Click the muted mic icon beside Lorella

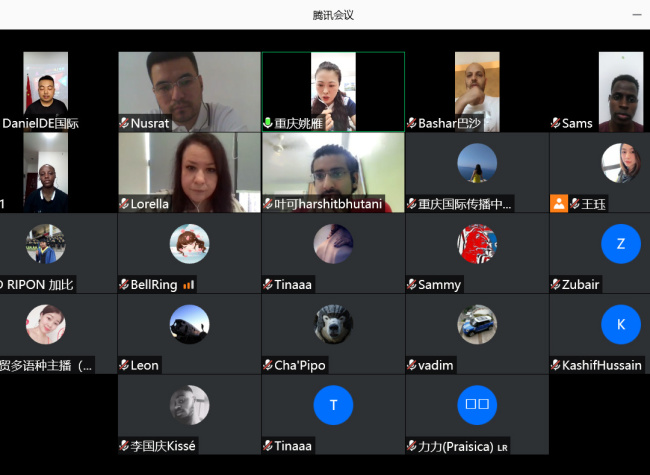[124, 203]
